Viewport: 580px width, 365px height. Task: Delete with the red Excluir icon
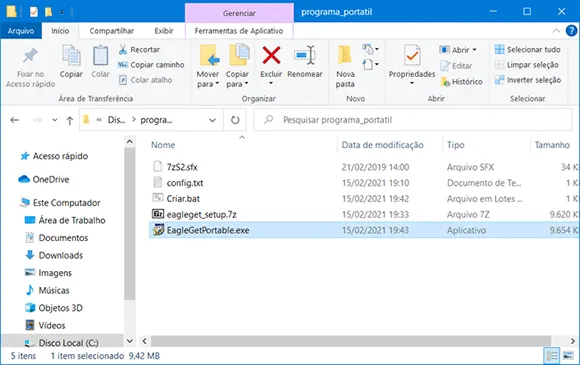[x=271, y=55]
